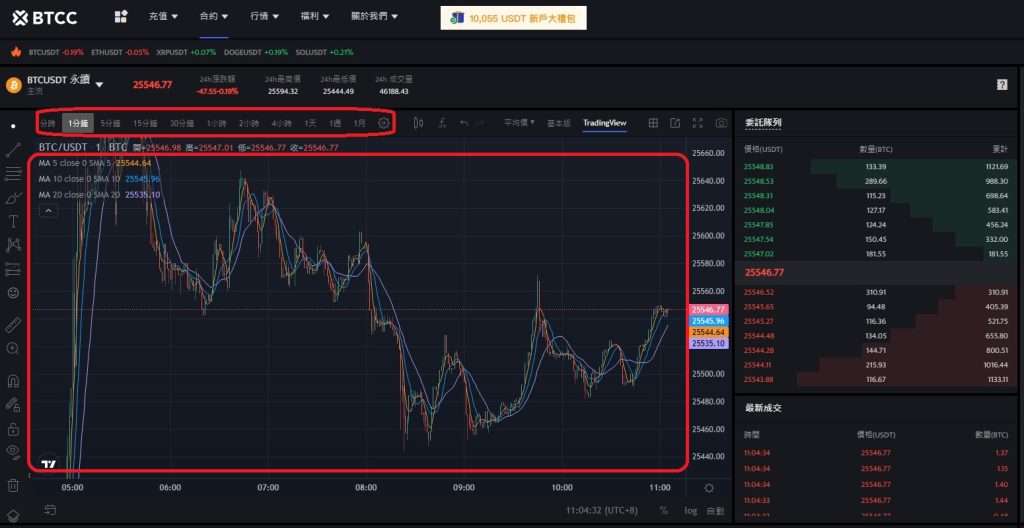Screen dimensions: 1024x528
Task: Click the 10,055 USDT new user gift banner
Action: (x=513, y=18)
